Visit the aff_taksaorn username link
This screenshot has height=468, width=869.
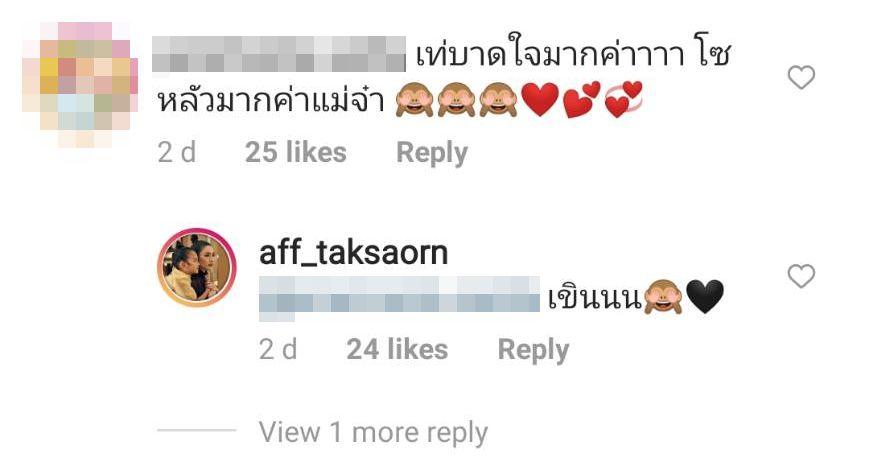pyautogui.click(x=353, y=253)
